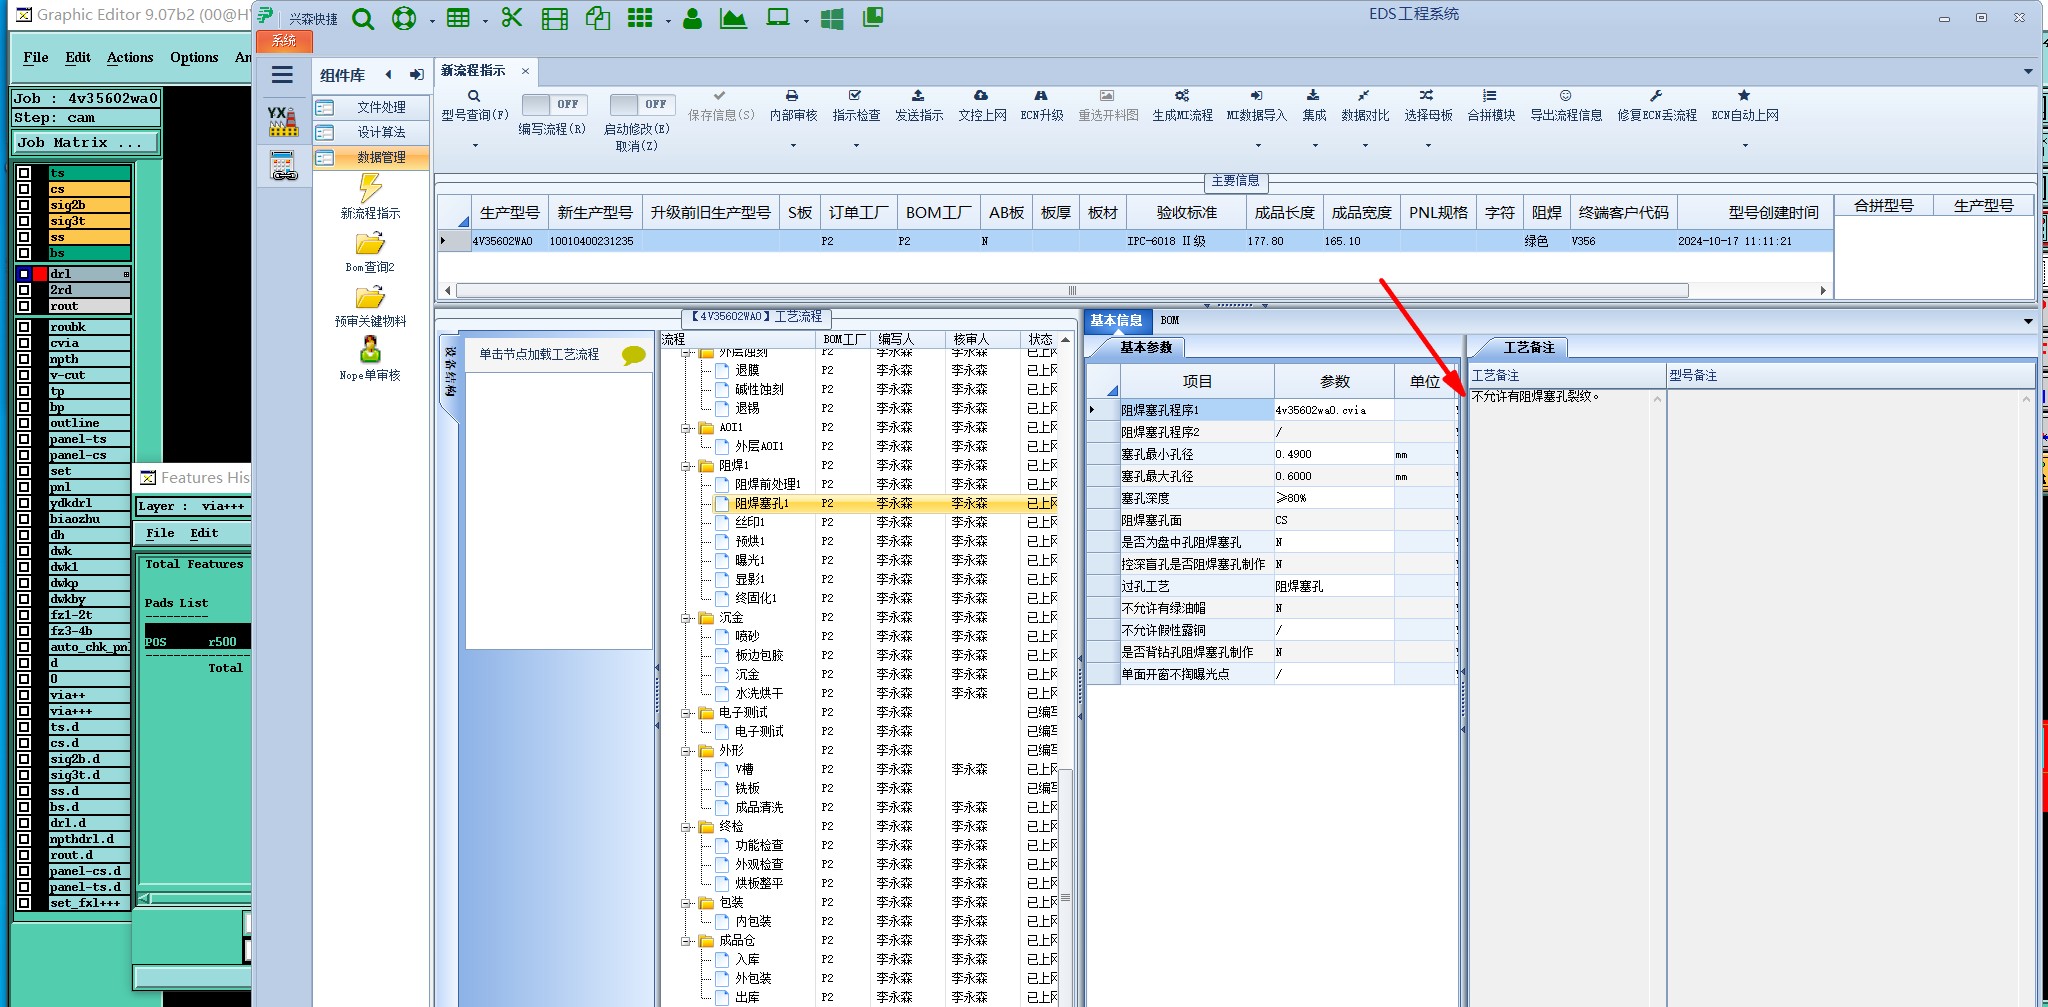Click 型号查询(F) search tool
This screenshot has height=1007, width=2048.
tap(475, 105)
